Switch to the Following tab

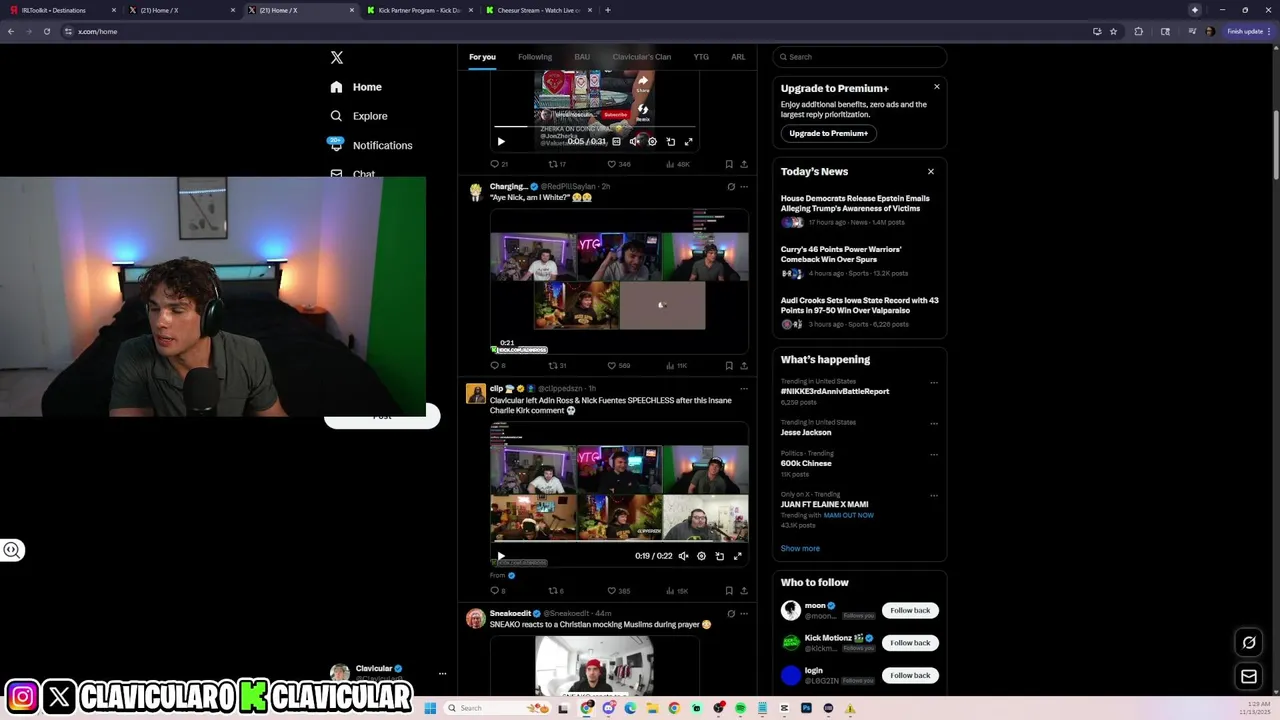click(x=535, y=57)
